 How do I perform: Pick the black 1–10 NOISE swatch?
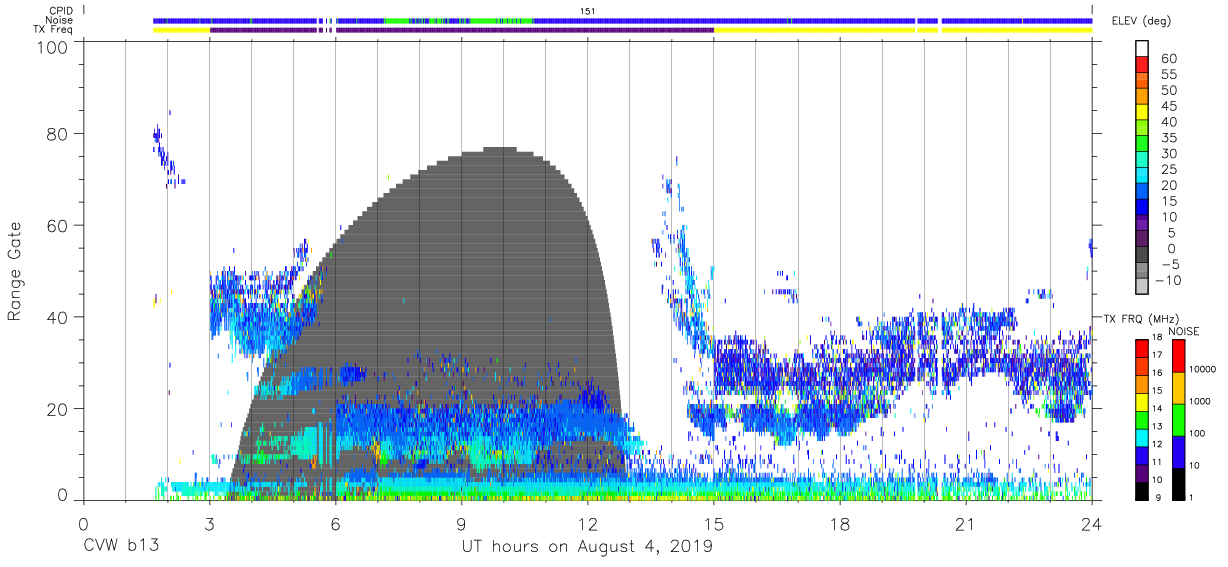coord(1179,482)
